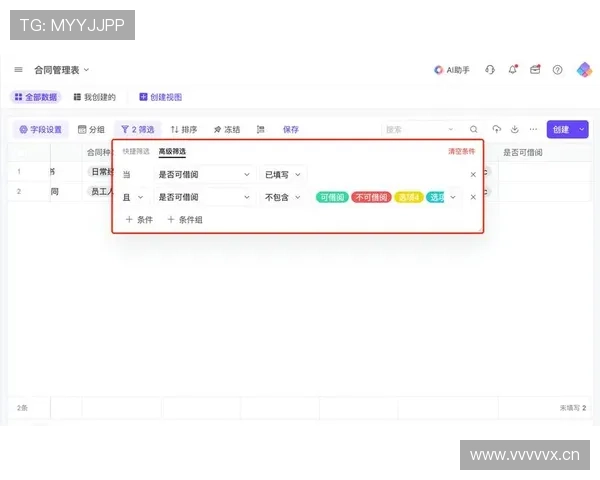The height and width of the screenshot is (480, 600).
Task: Switch to 全部数据 view tab
Action: click(36, 97)
